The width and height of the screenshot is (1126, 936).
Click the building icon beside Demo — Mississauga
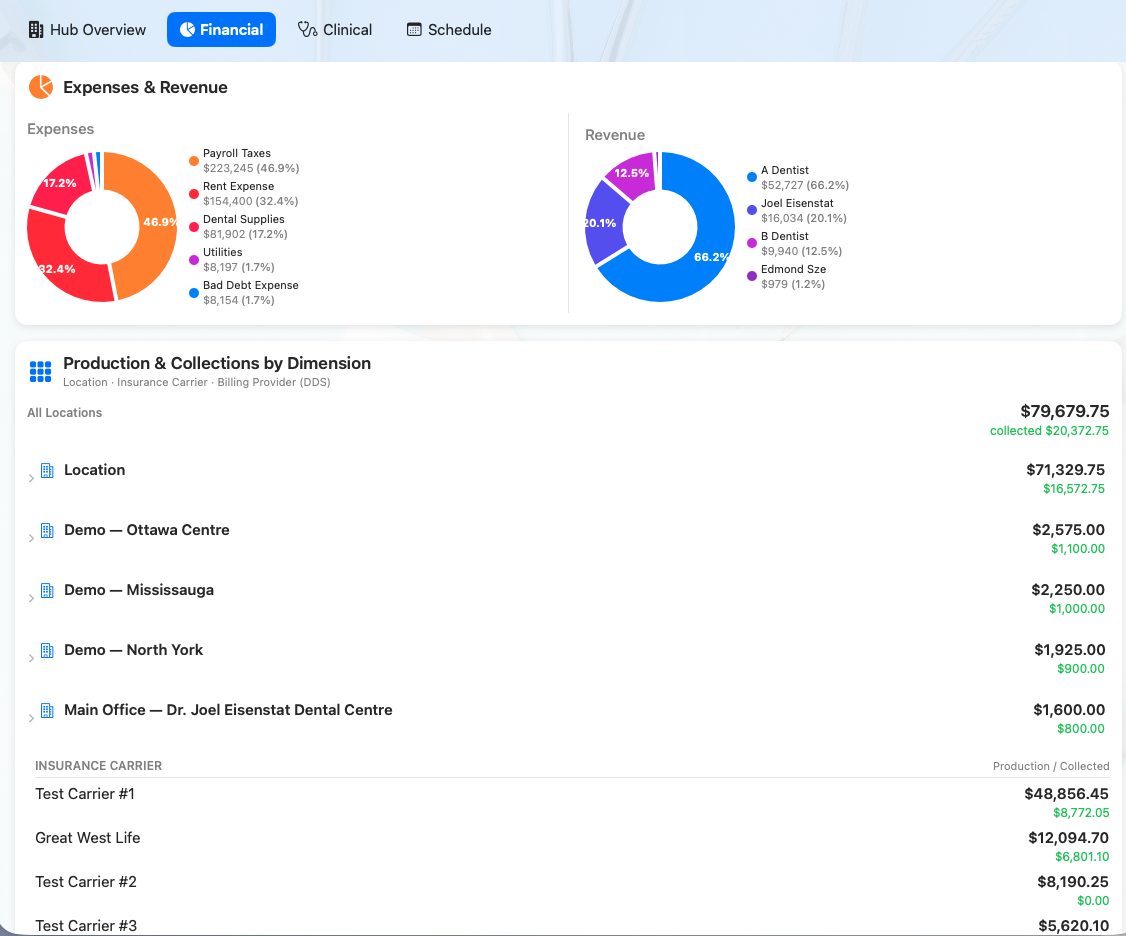(47, 590)
